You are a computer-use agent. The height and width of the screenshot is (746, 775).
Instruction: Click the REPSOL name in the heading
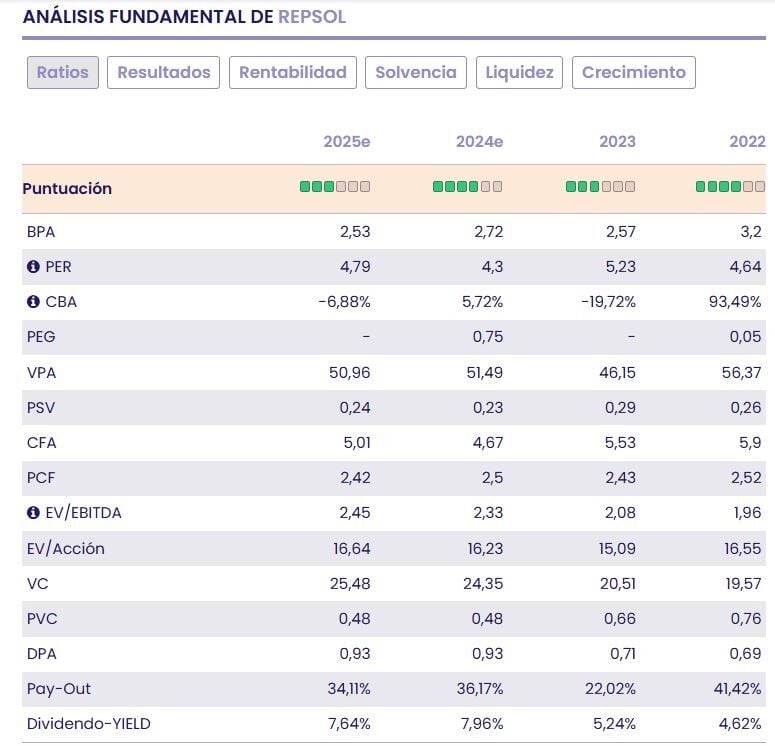312,17
